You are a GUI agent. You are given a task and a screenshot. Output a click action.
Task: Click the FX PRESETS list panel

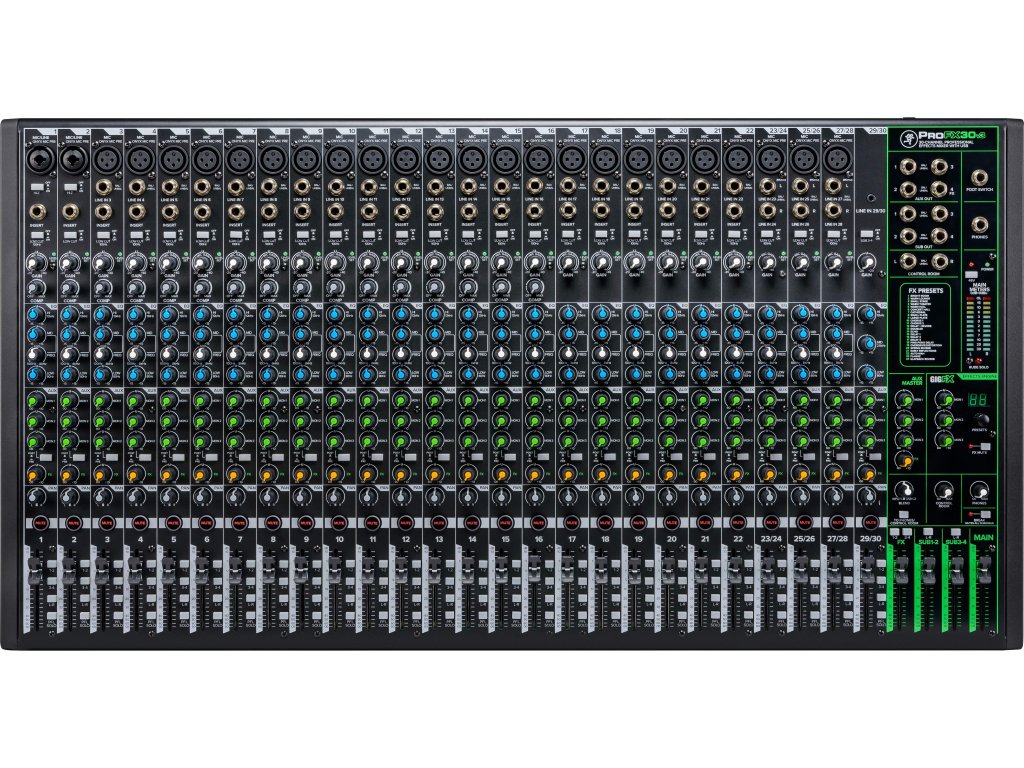pos(926,325)
